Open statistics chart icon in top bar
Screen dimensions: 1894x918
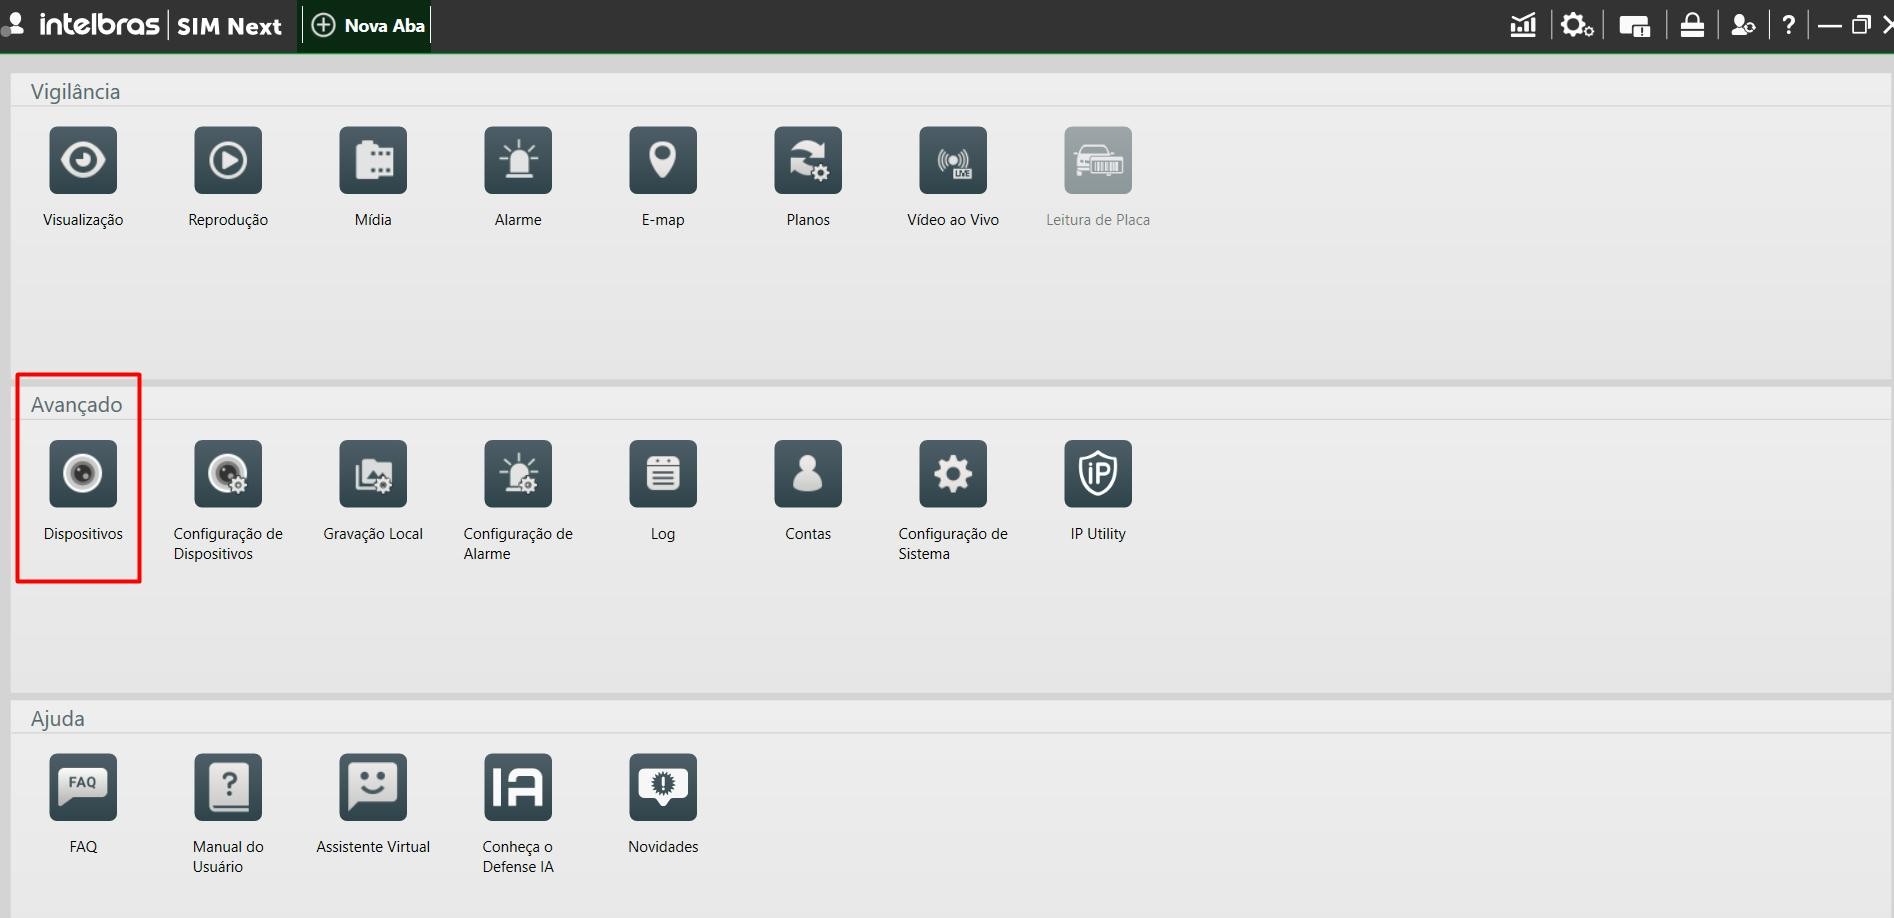point(1523,25)
